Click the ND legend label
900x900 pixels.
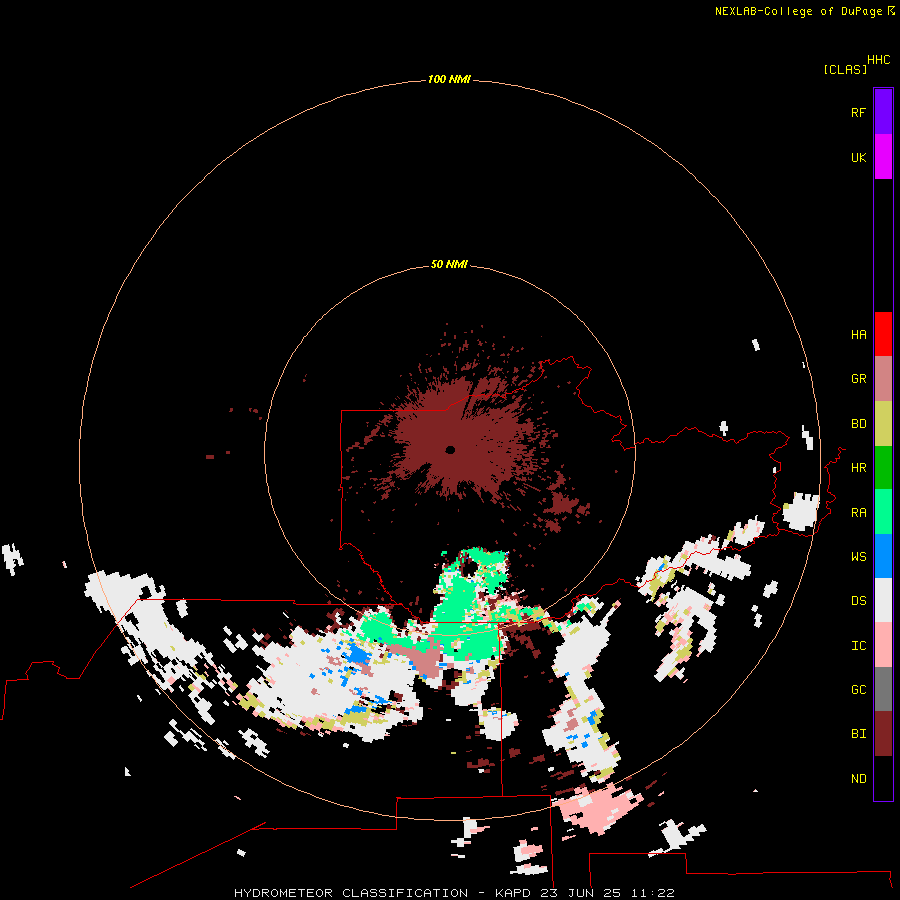pos(858,779)
